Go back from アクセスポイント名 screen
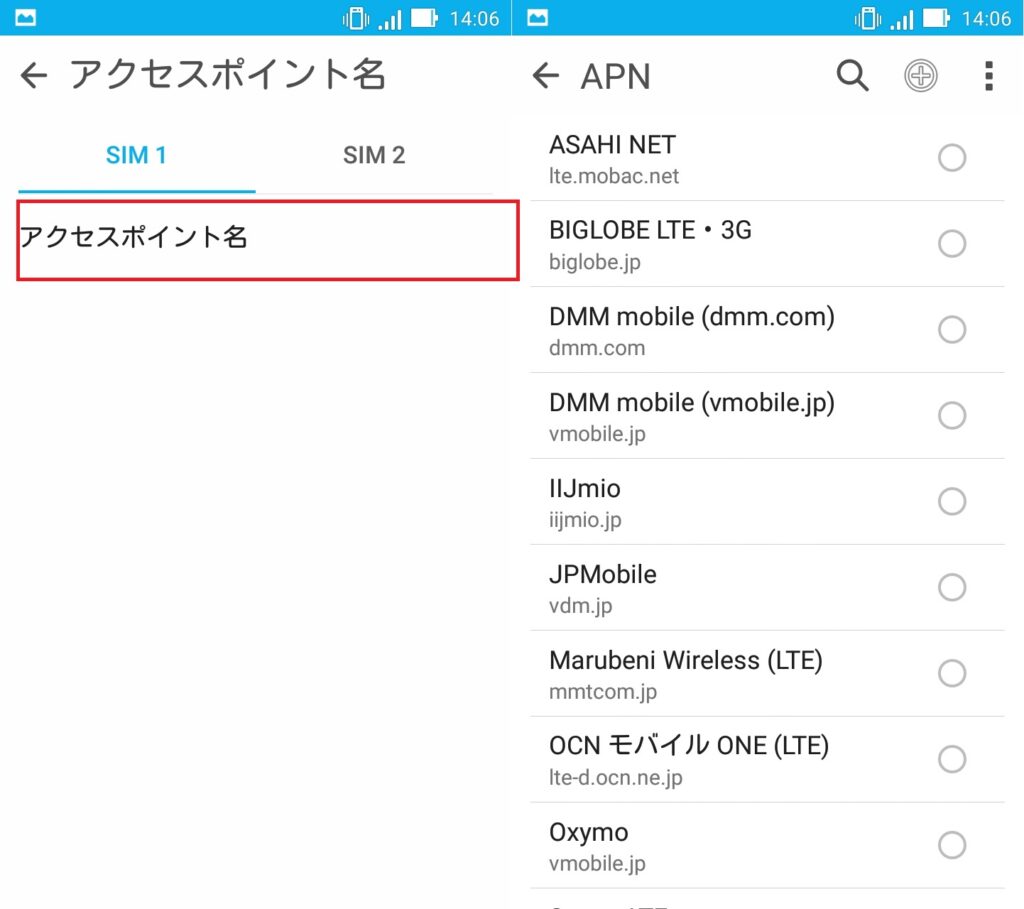 (34, 75)
